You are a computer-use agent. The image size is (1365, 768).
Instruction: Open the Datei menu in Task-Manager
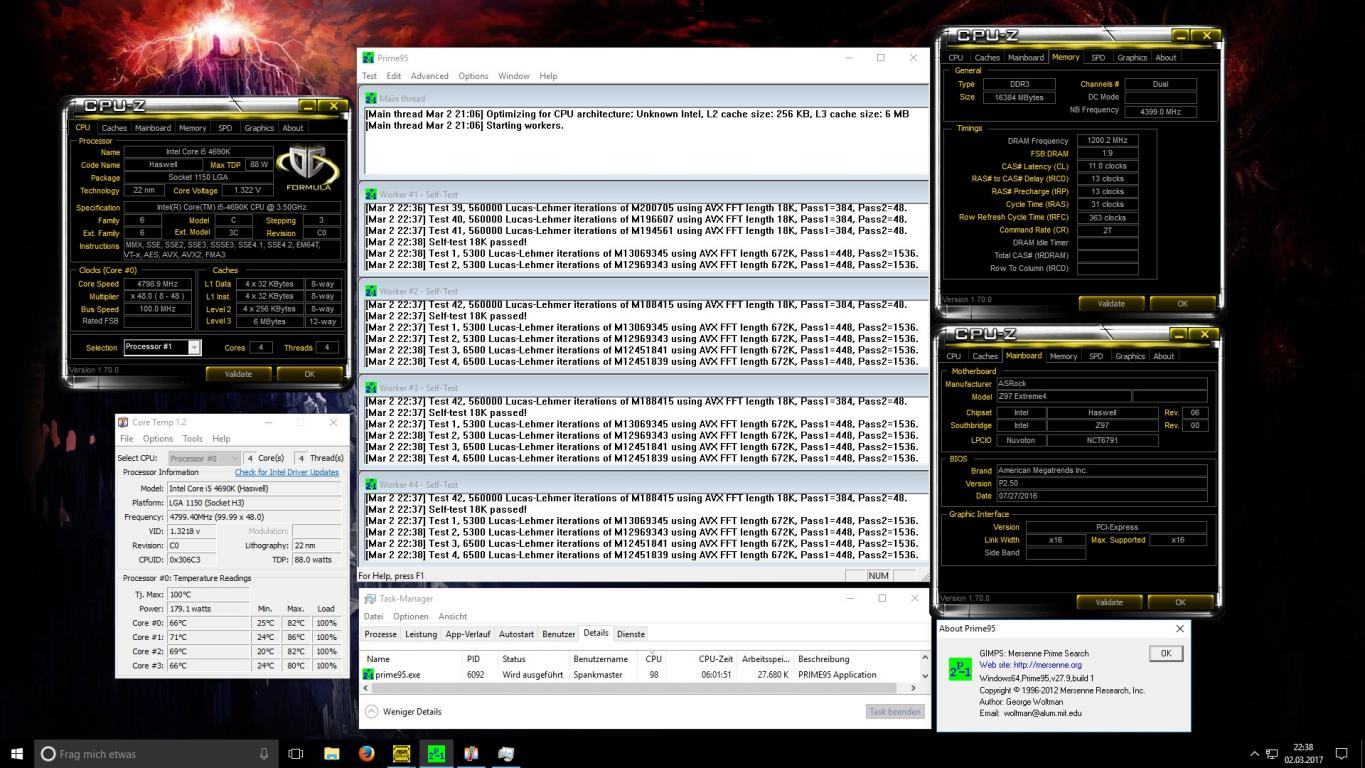click(373, 616)
